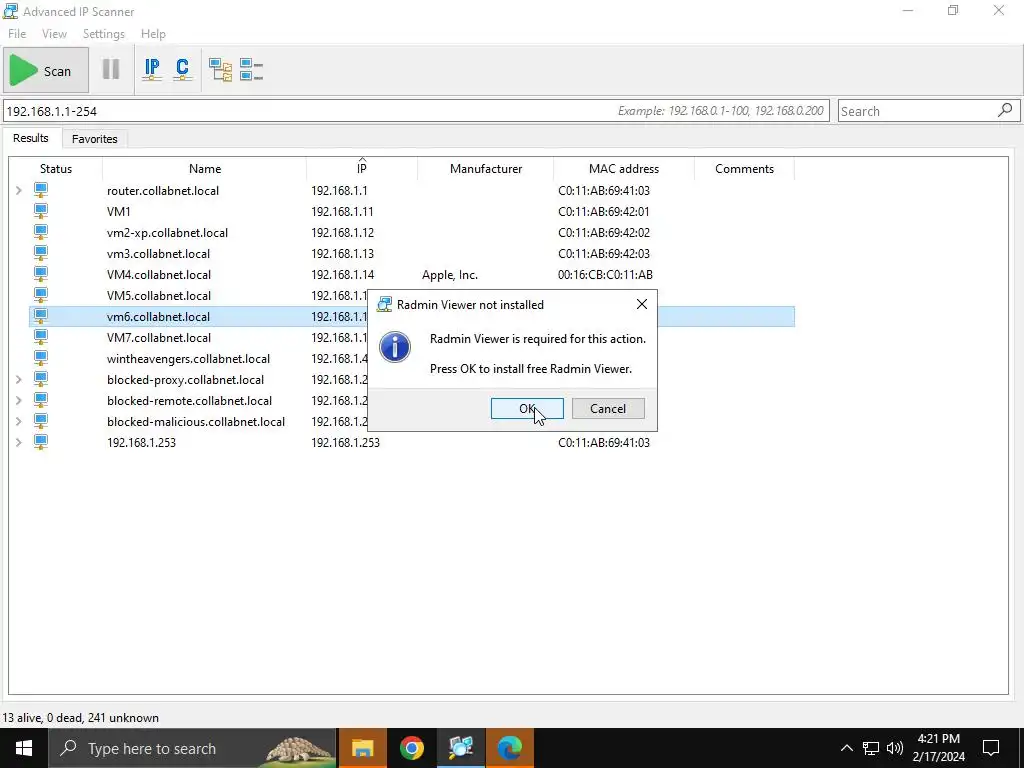1024x768 pixels.
Task: Click the computer icon beside VM1
Action: click(x=40, y=211)
